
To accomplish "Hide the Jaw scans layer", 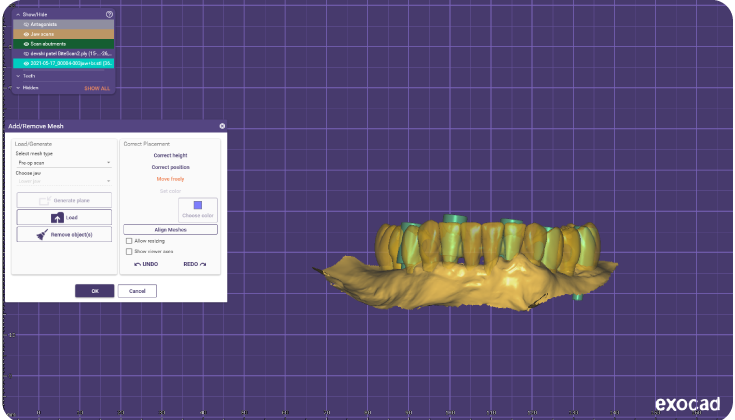I will point(26,34).
